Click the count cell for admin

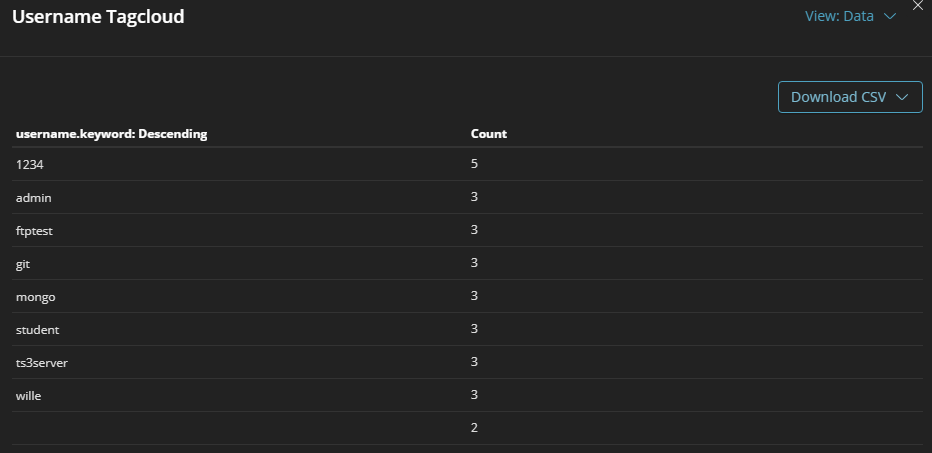474,197
